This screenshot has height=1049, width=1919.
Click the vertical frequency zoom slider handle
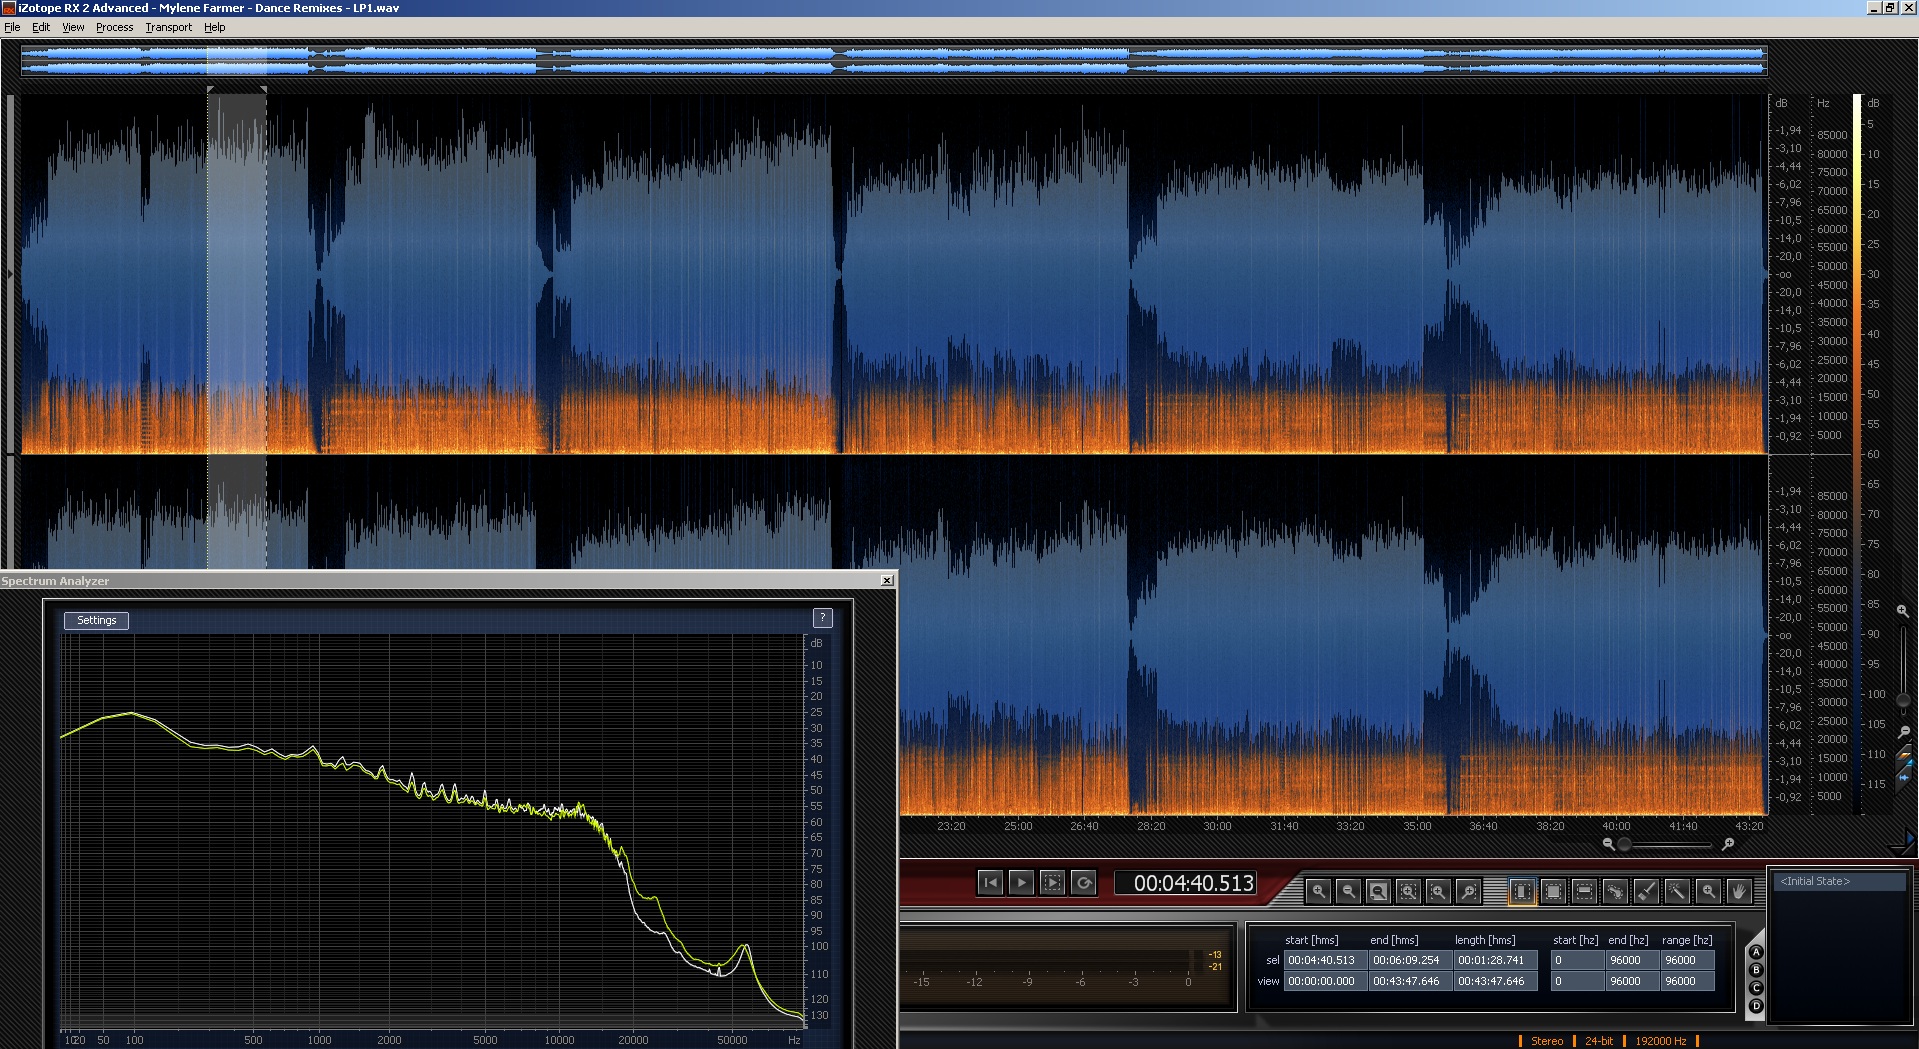coord(1902,700)
